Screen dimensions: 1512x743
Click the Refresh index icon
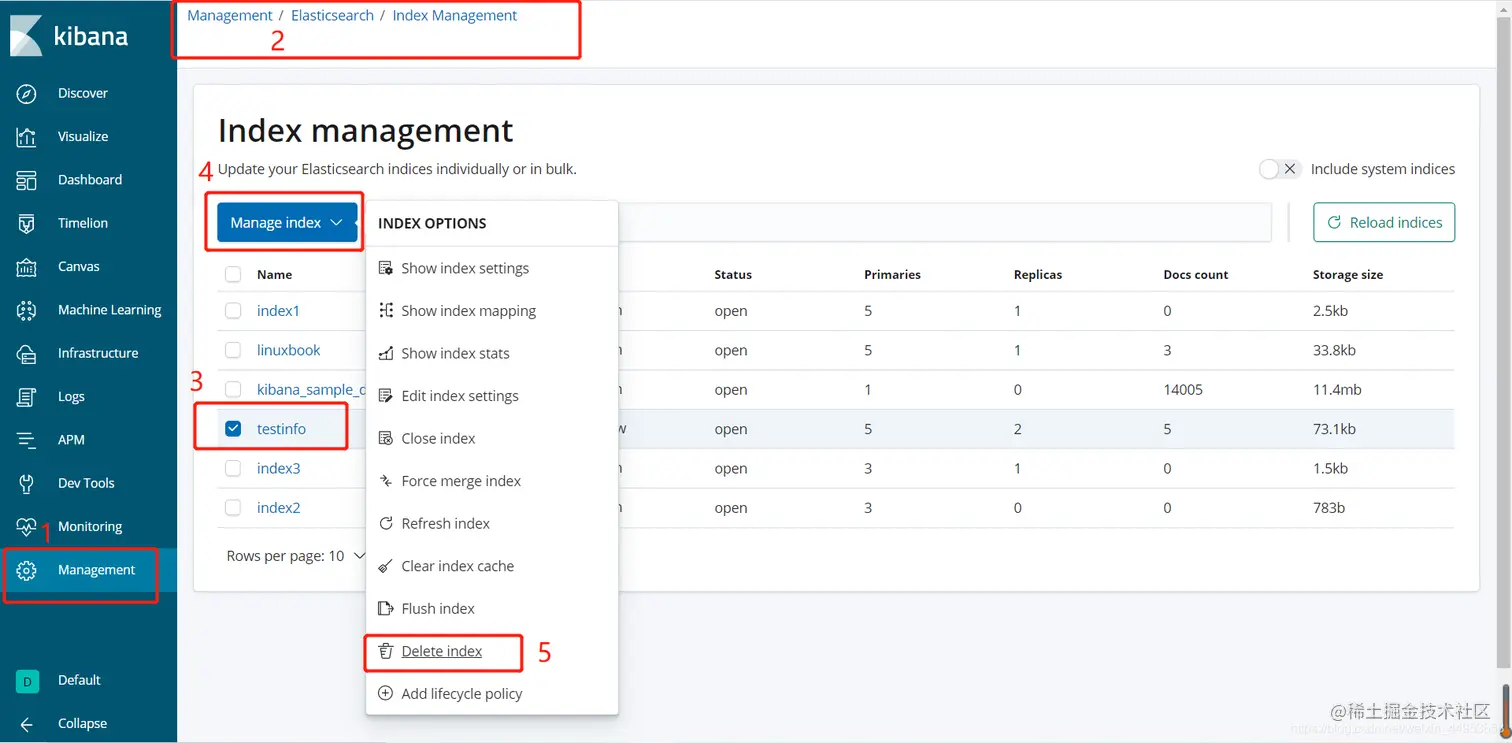[x=385, y=523]
